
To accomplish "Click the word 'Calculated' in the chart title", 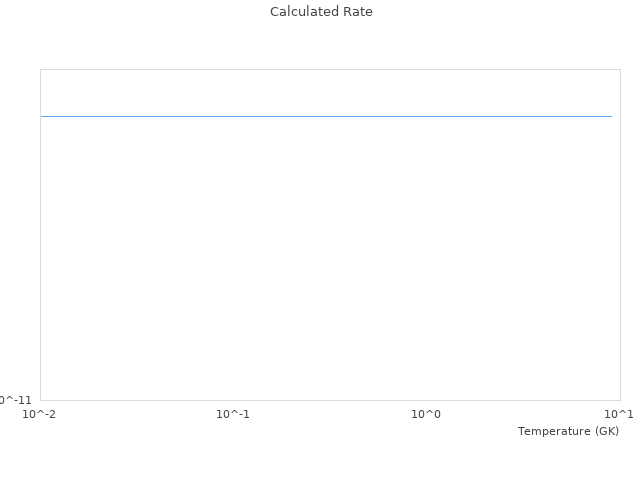I will 305,12.
